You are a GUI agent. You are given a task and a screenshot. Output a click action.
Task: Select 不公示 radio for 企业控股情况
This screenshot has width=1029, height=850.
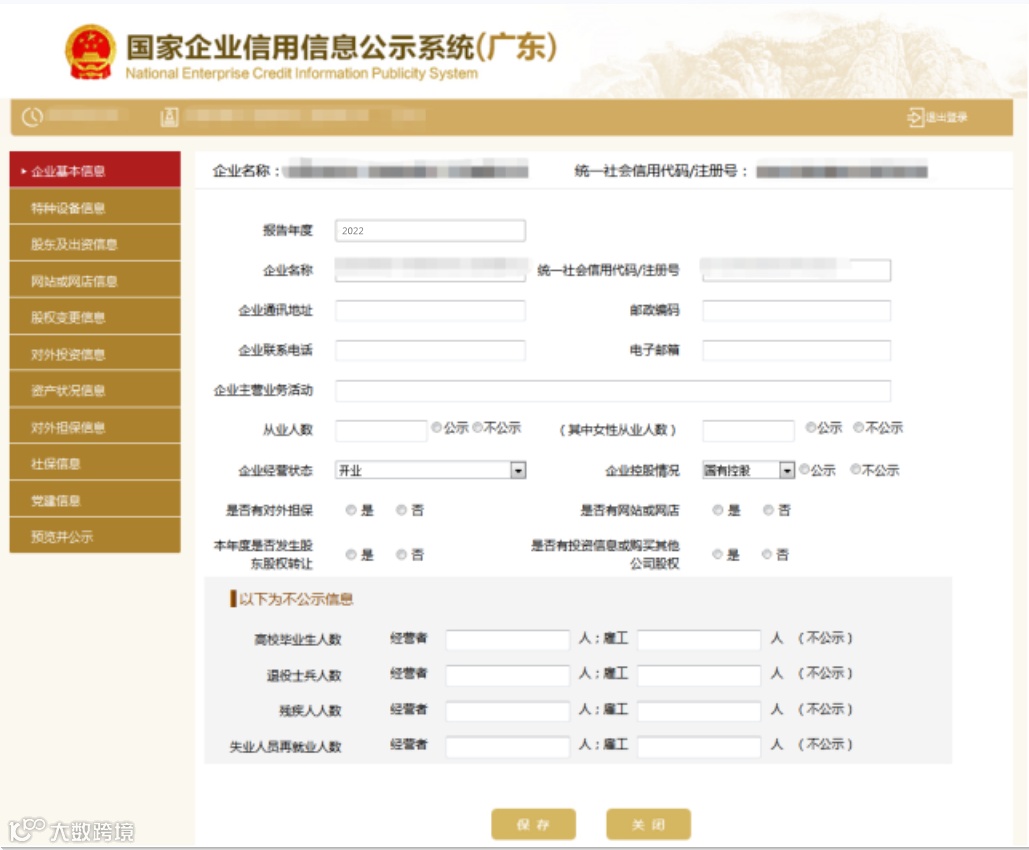(x=855, y=469)
